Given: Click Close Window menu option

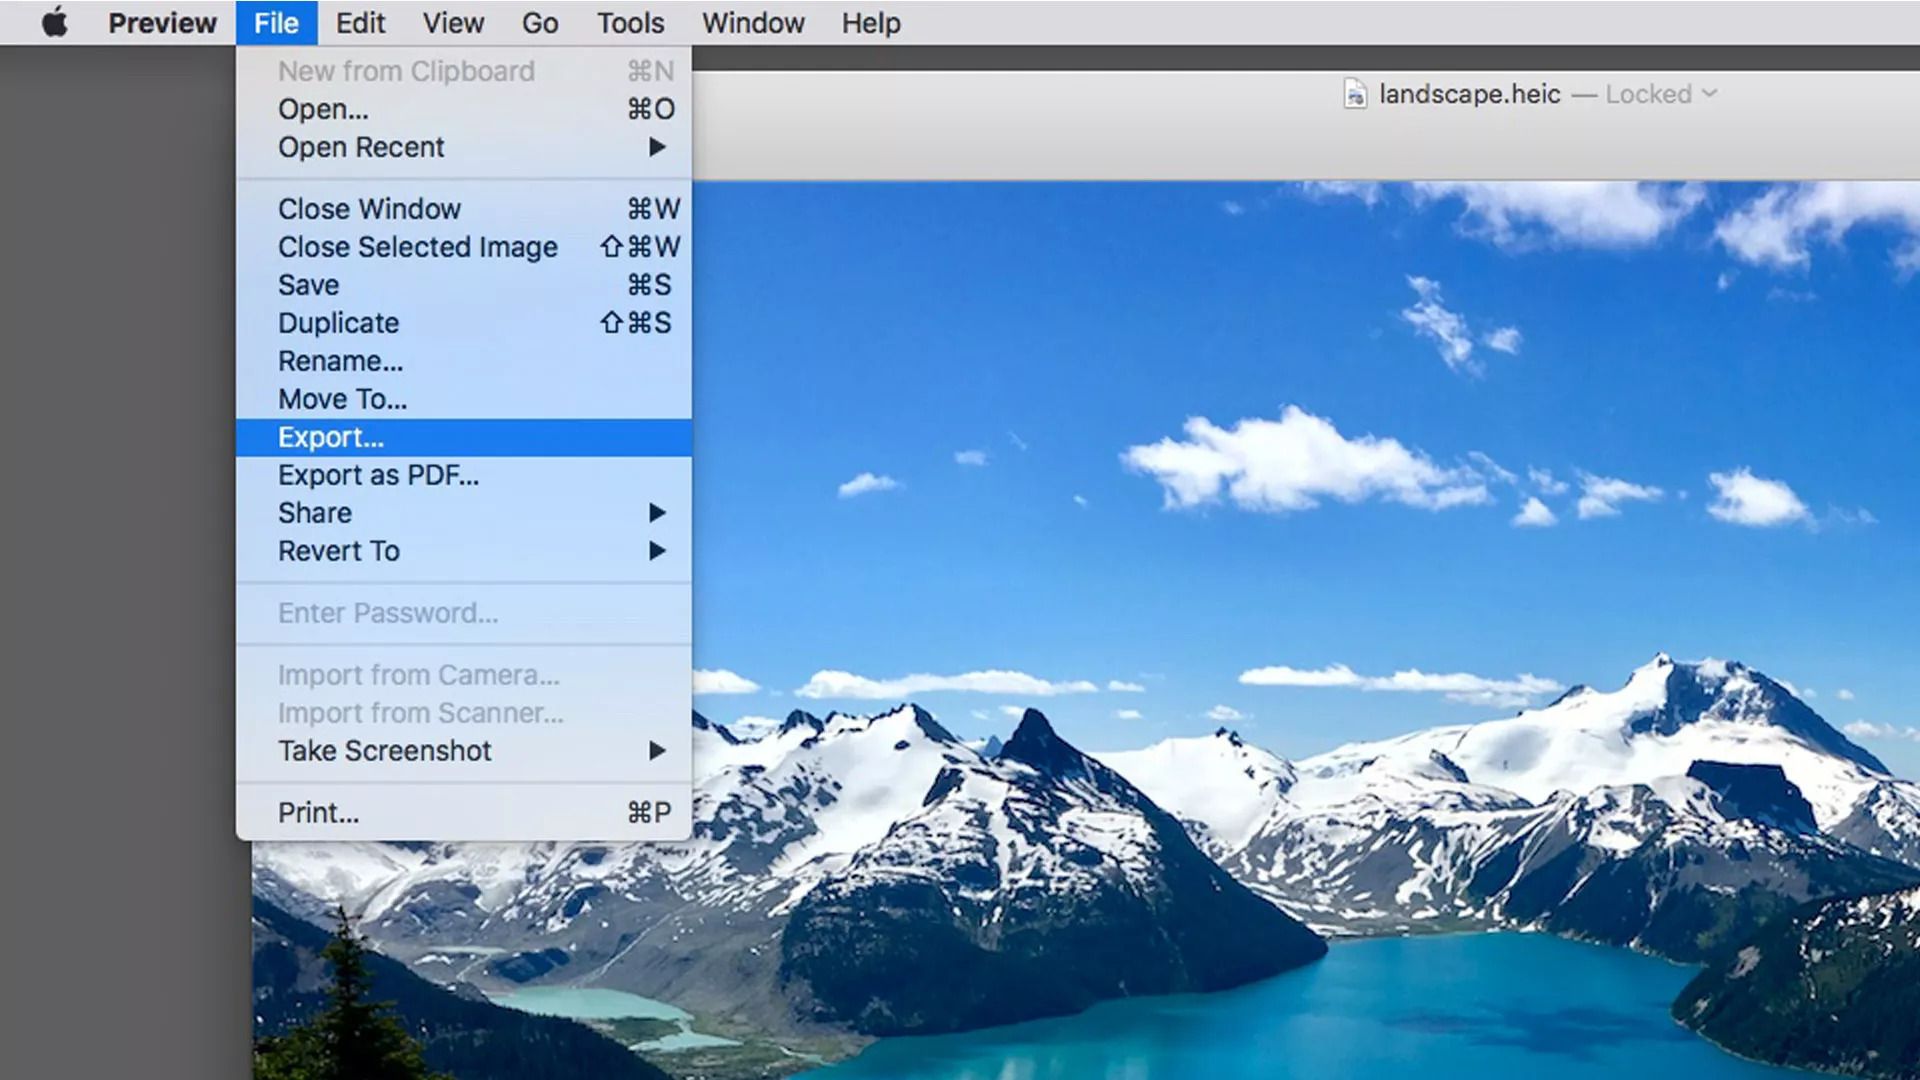Looking at the screenshot, I should pyautogui.click(x=369, y=208).
